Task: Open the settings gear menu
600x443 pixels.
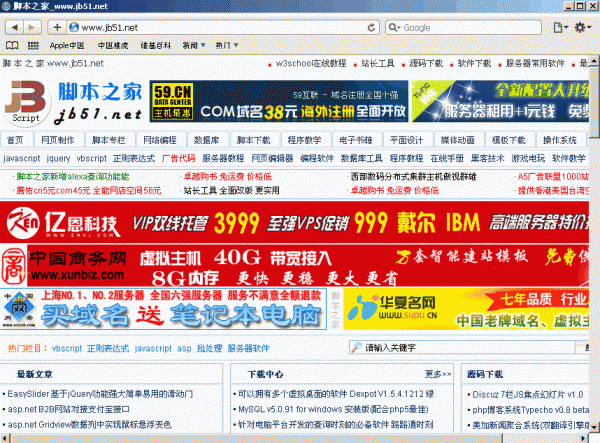Action: 583,28
